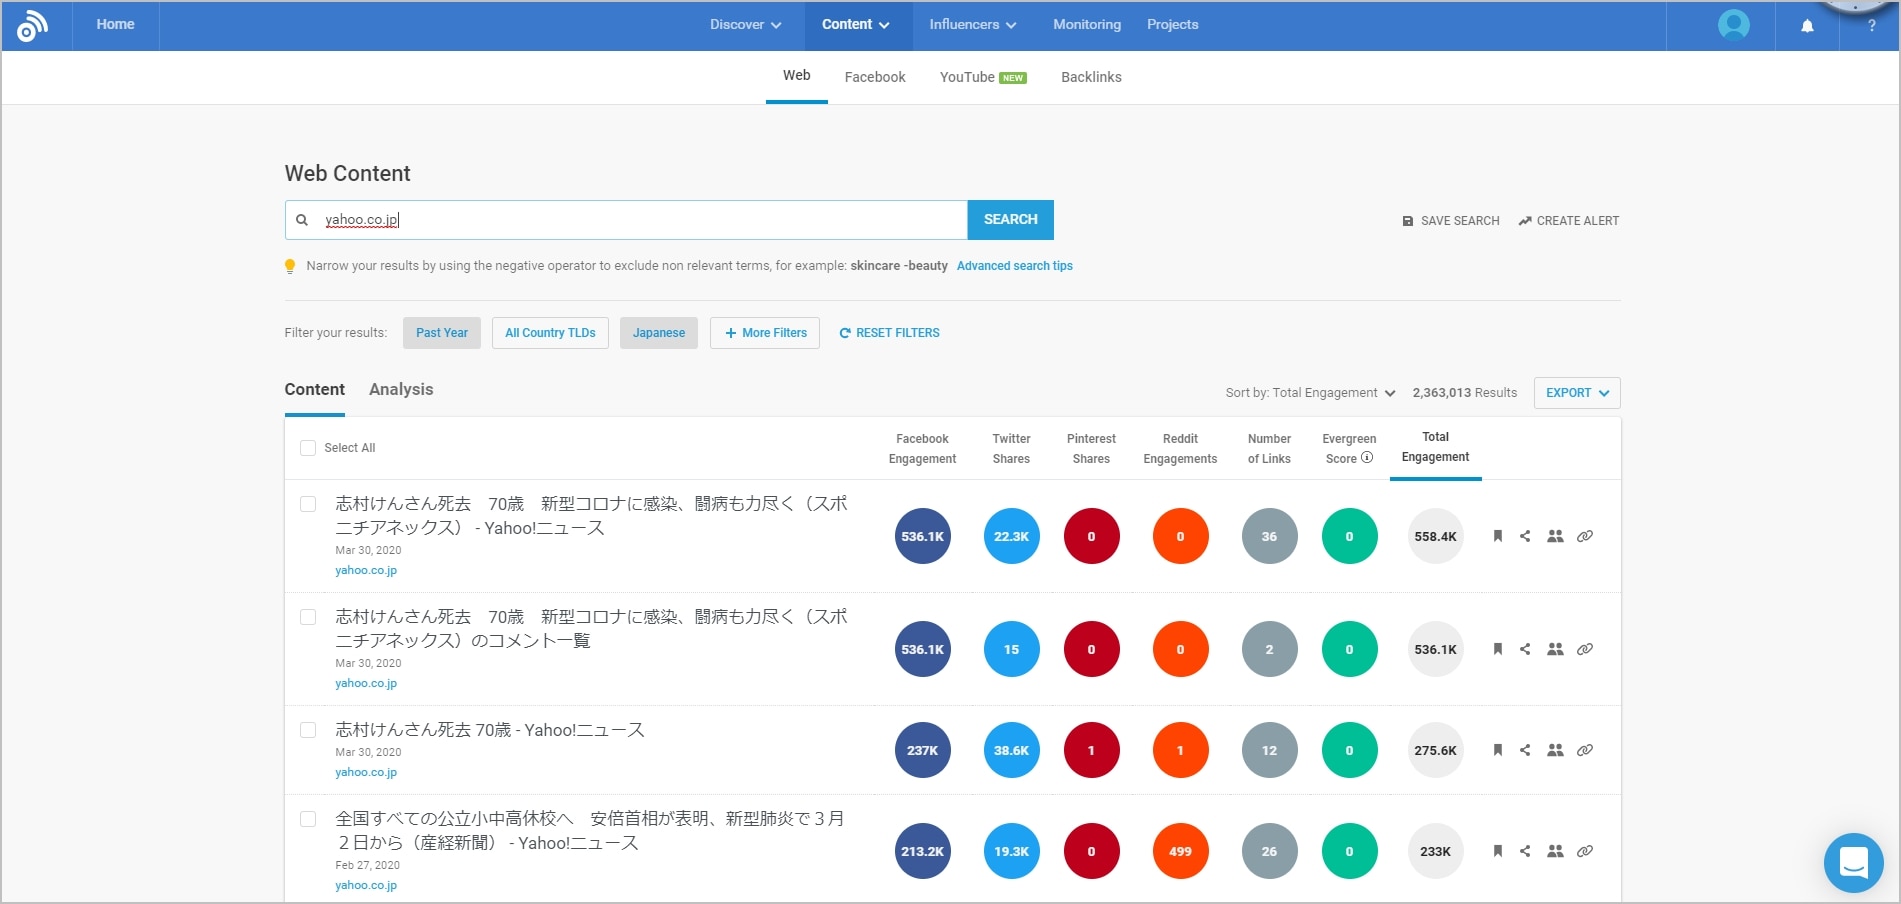Bookmark the 536.1K total engagement article

(x=1498, y=649)
